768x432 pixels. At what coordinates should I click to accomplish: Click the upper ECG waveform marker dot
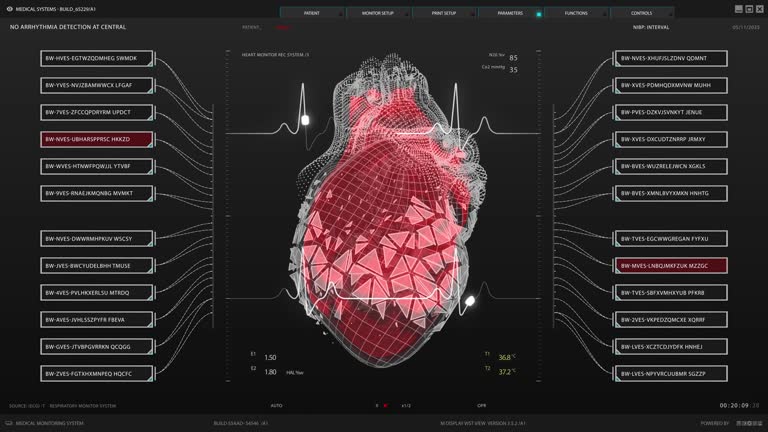pos(306,121)
